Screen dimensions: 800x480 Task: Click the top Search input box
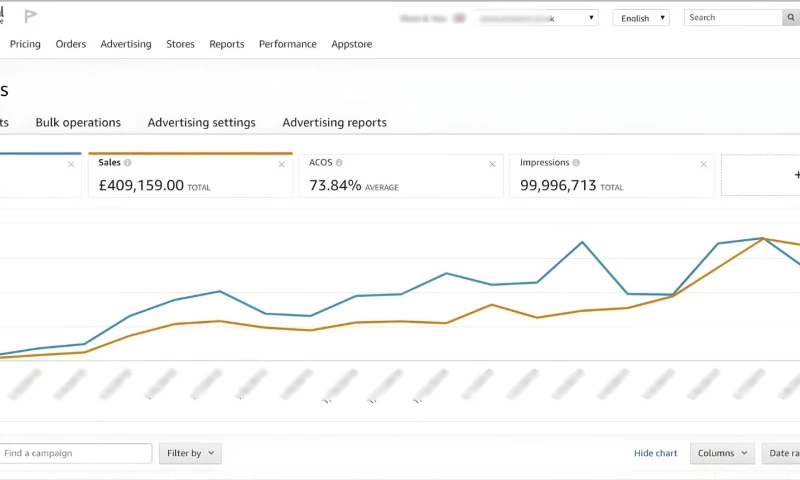[x=733, y=17]
